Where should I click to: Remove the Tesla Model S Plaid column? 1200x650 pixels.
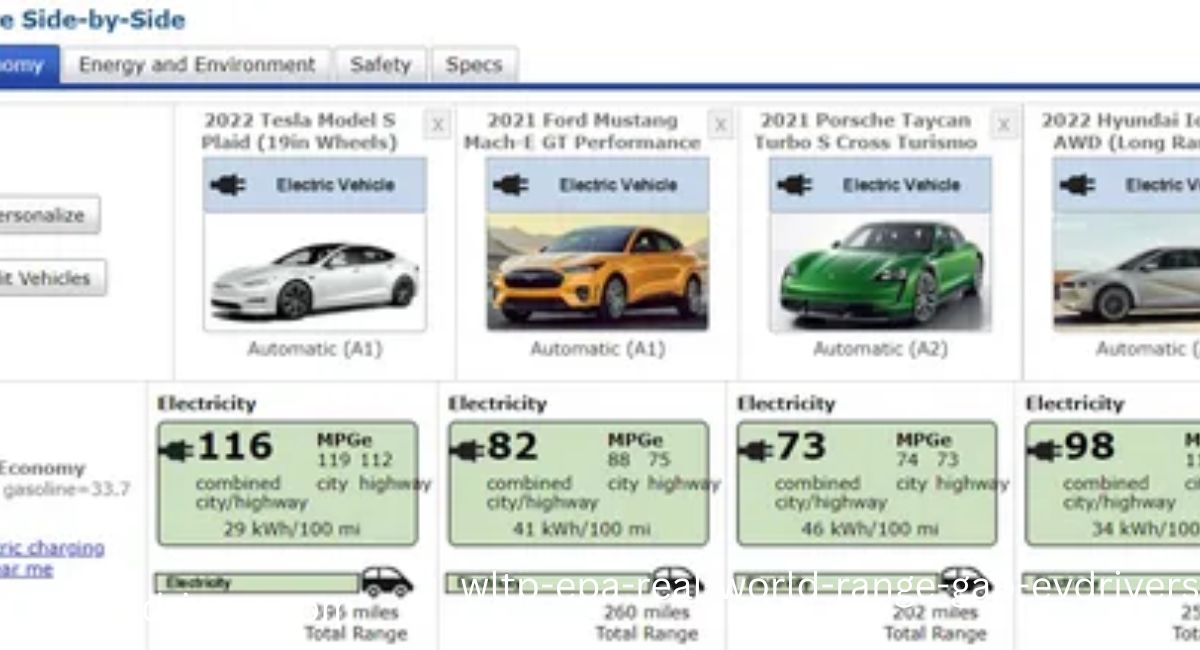[x=437, y=125]
